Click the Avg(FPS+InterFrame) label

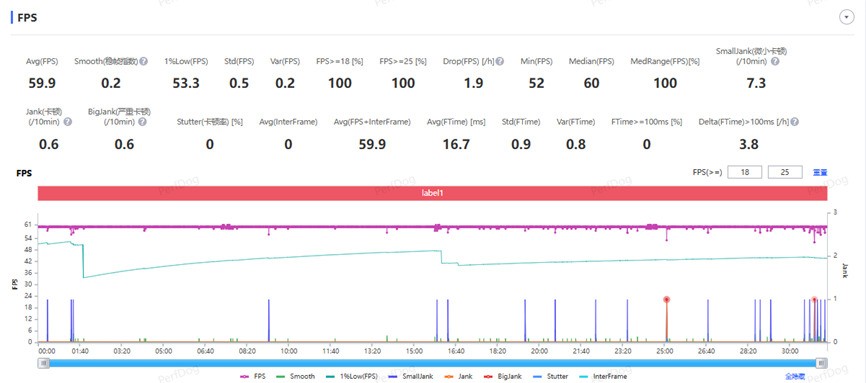pyautogui.click(x=372, y=122)
